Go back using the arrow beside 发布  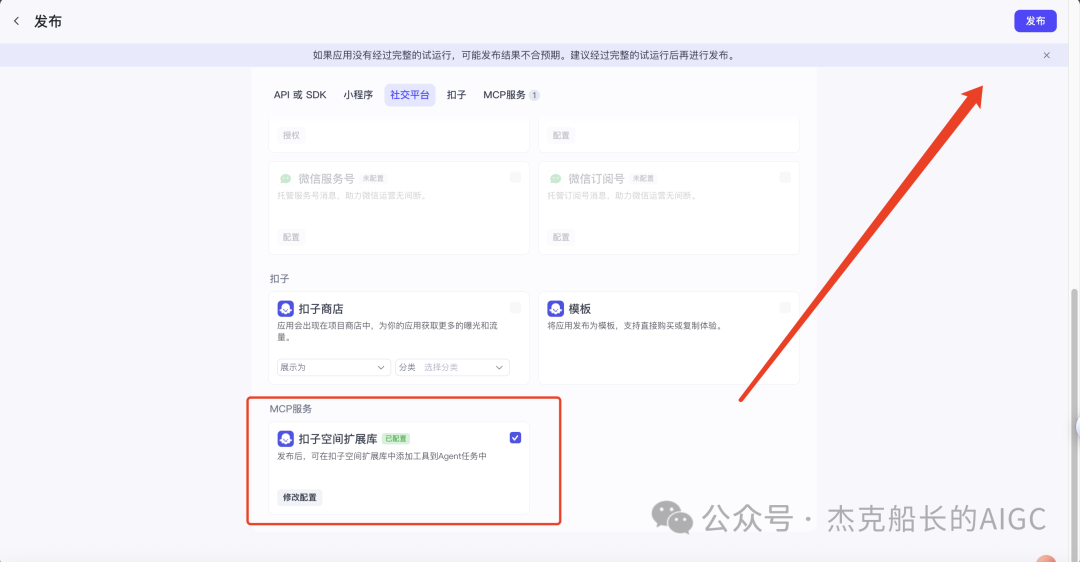[x=17, y=21]
